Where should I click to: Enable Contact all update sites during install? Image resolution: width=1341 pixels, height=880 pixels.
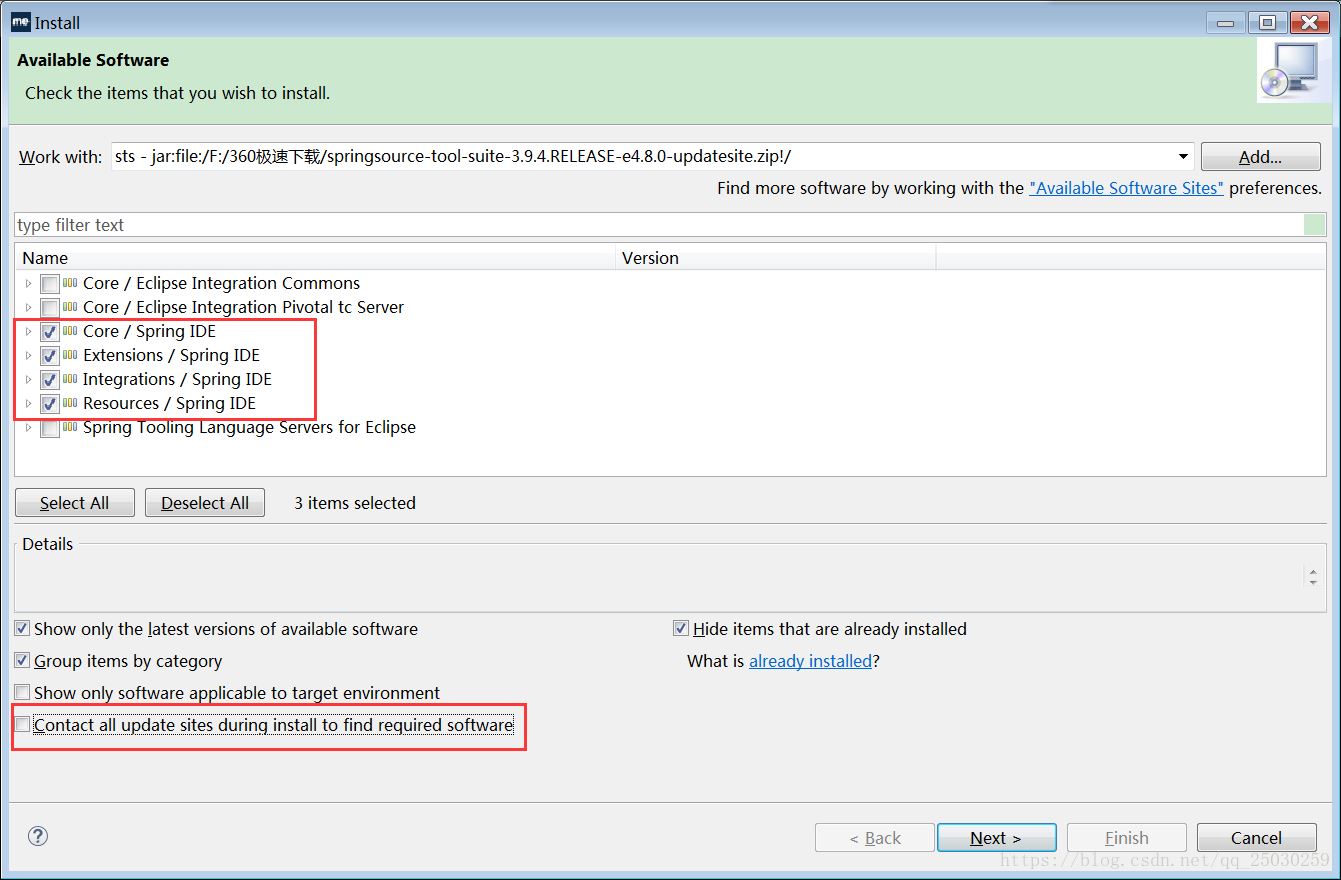pos(22,725)
